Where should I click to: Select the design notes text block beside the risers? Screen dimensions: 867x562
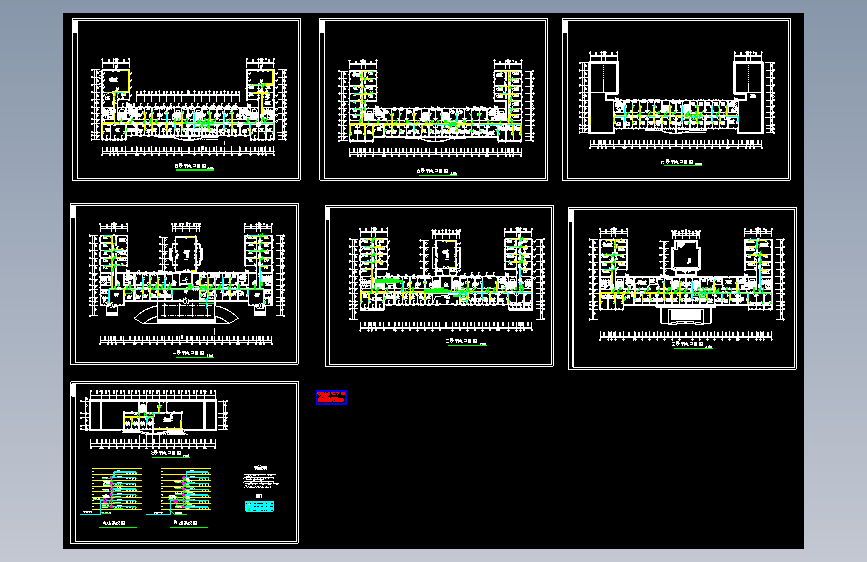click(260, 477)
